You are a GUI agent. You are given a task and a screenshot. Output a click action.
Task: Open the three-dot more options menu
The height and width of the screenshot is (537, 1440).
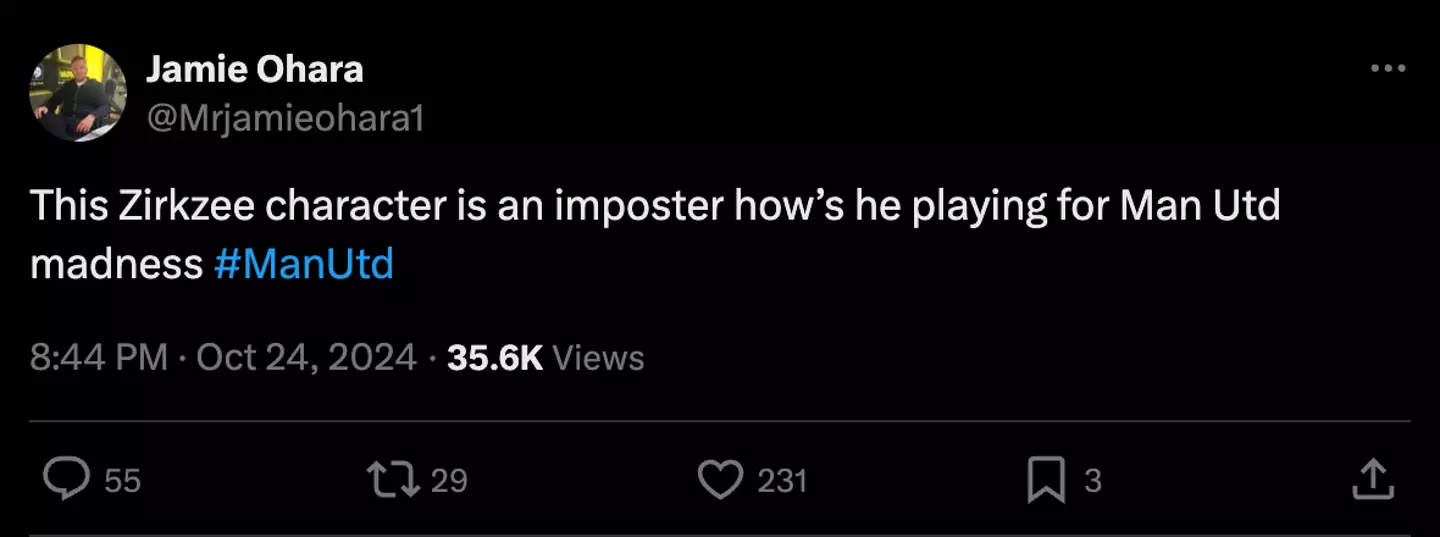tap(1388, 69)
